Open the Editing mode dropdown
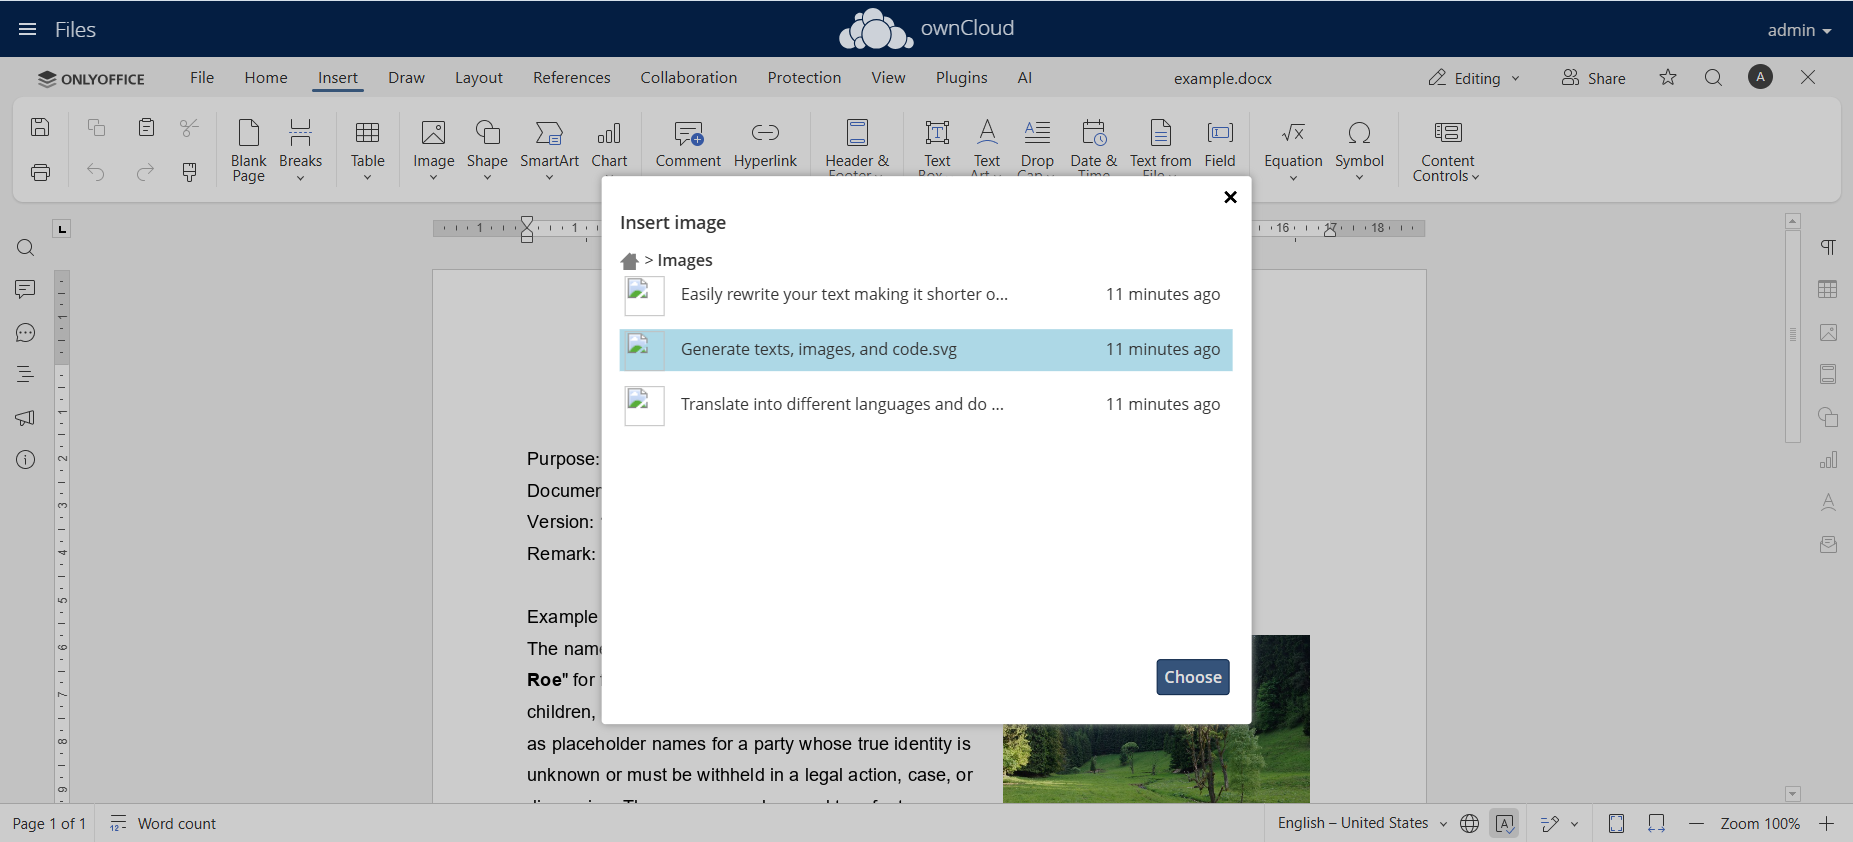1853x842 pixels. (x=1474, y=78)
